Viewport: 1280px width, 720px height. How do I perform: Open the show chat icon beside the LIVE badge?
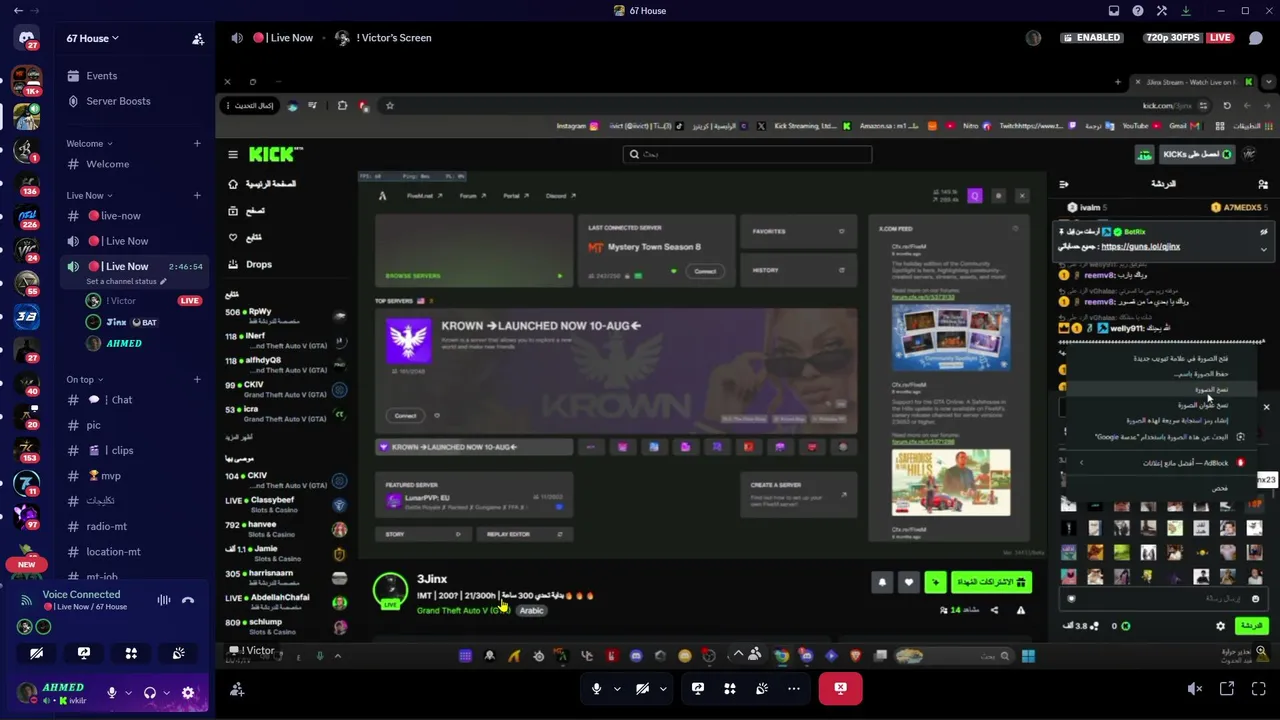[x=1257, y=38]
